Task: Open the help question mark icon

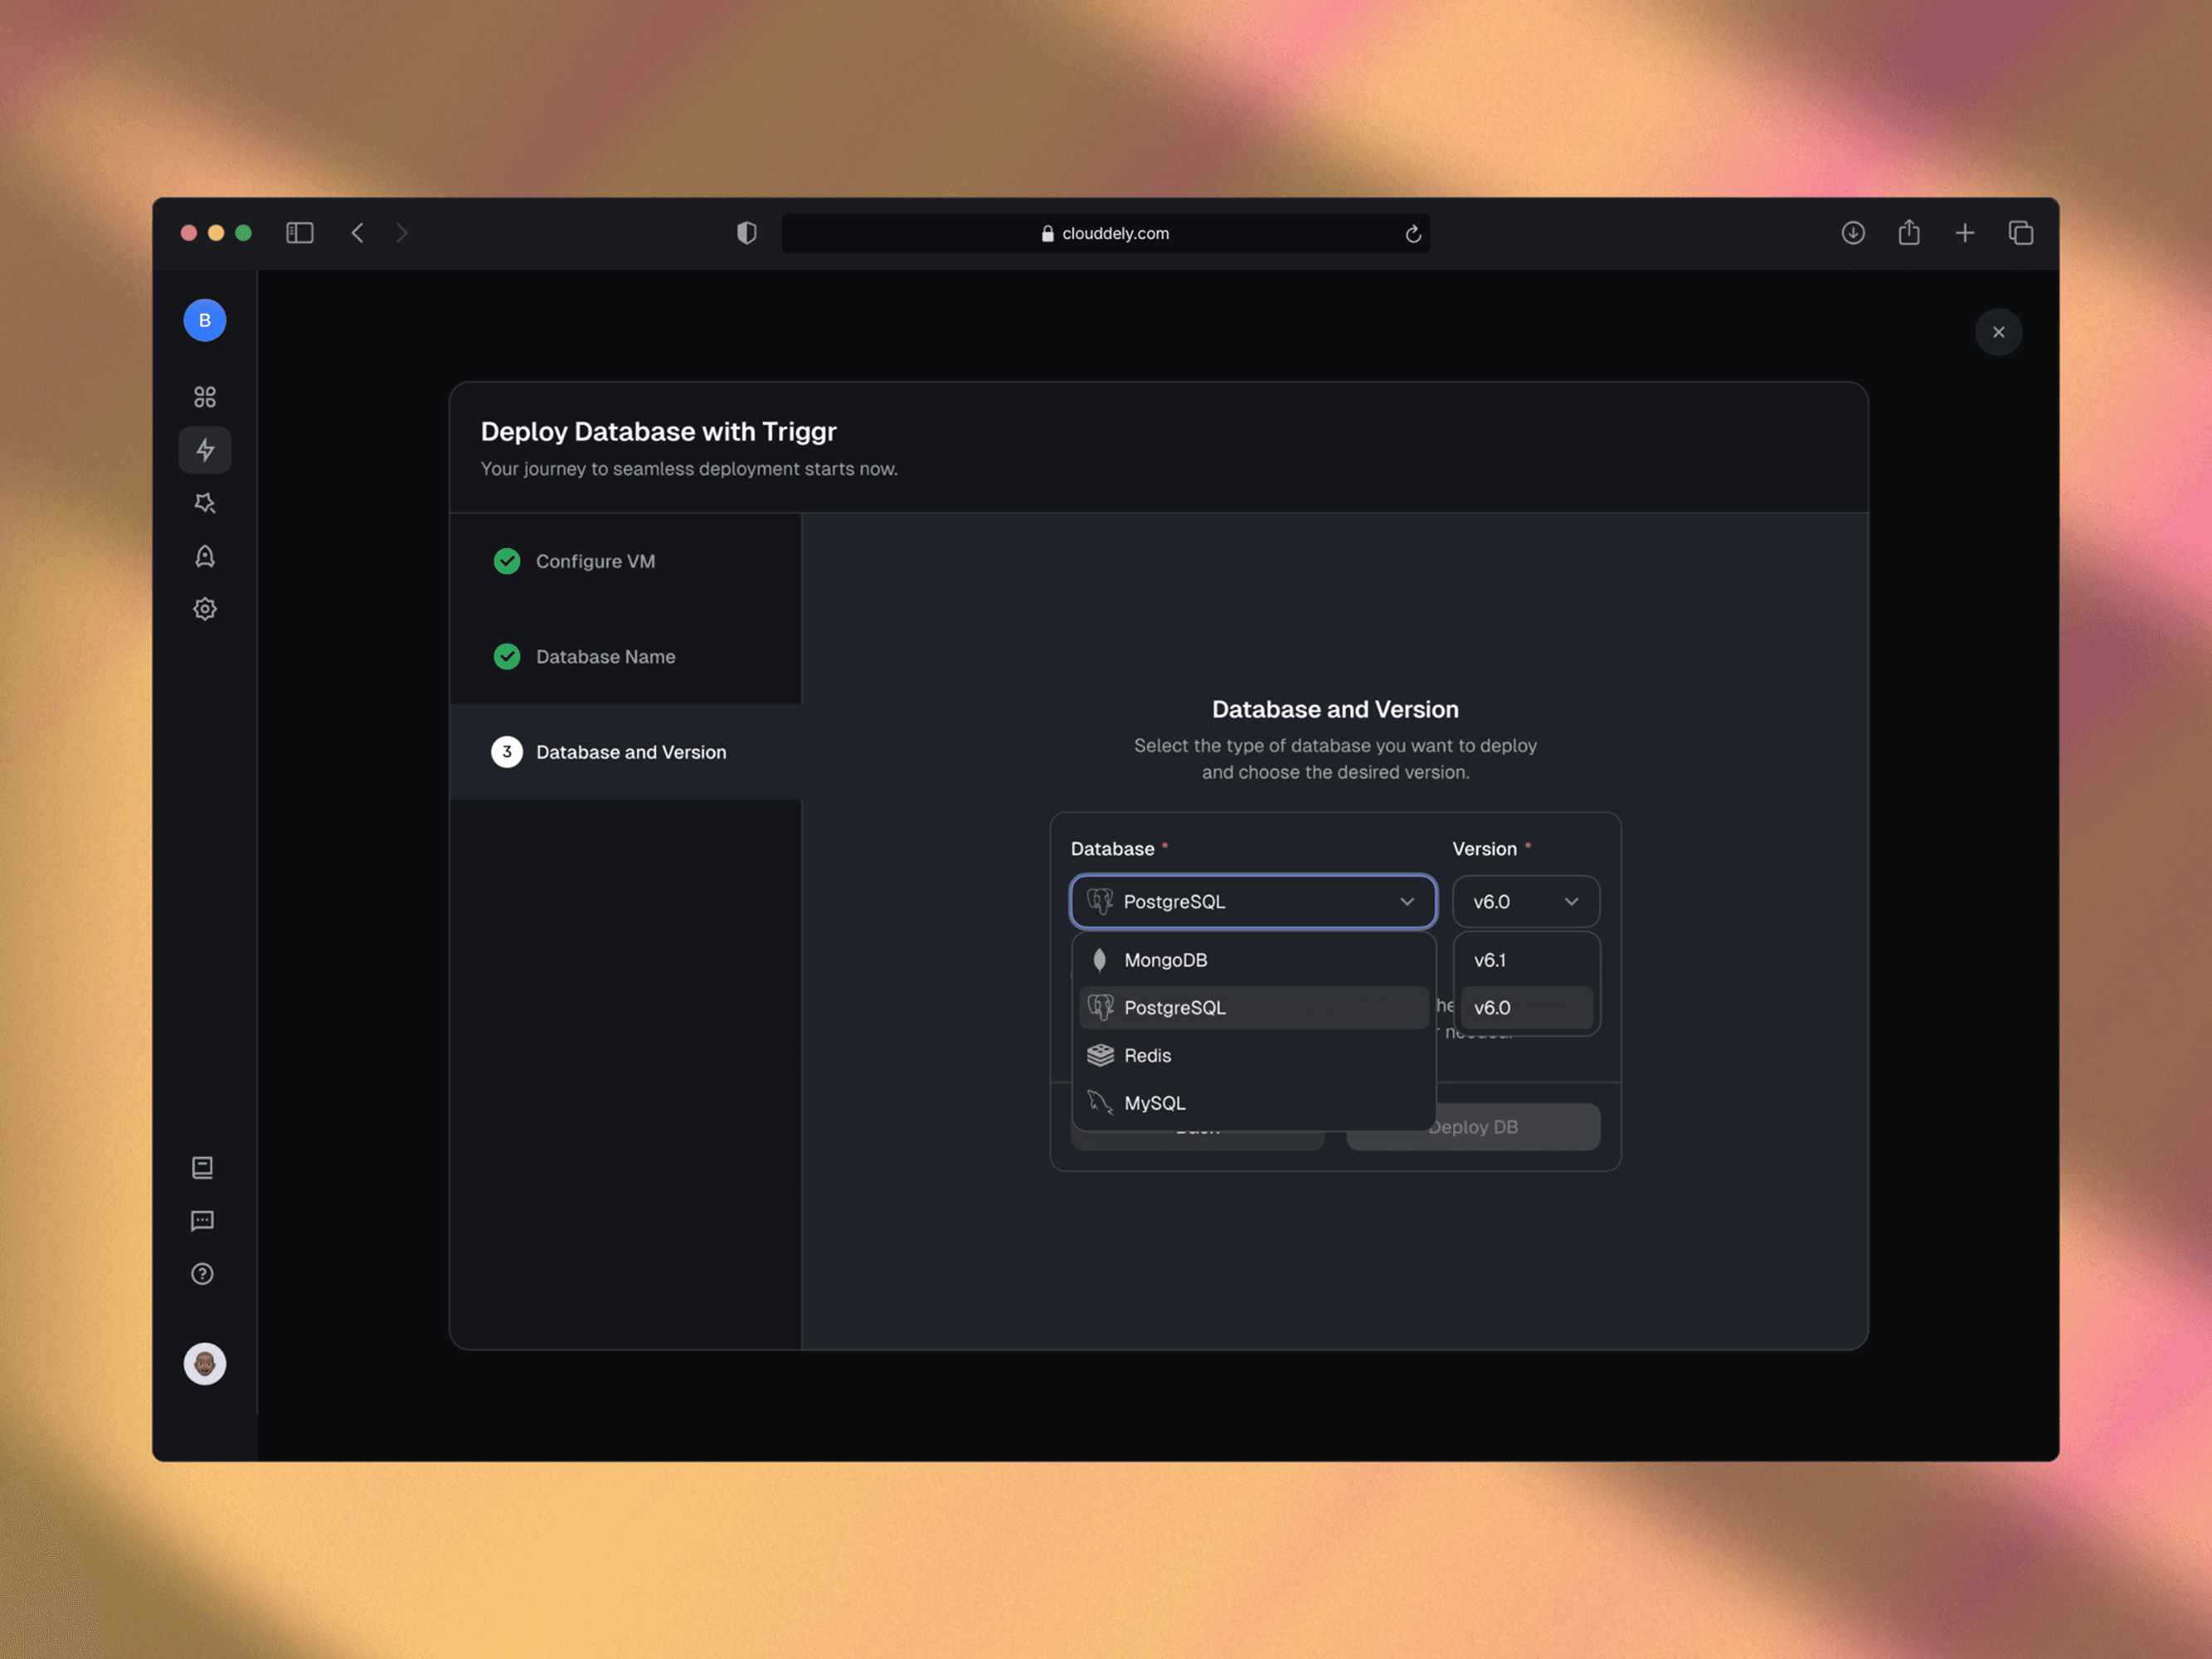Action: [x=203, y=1274]
